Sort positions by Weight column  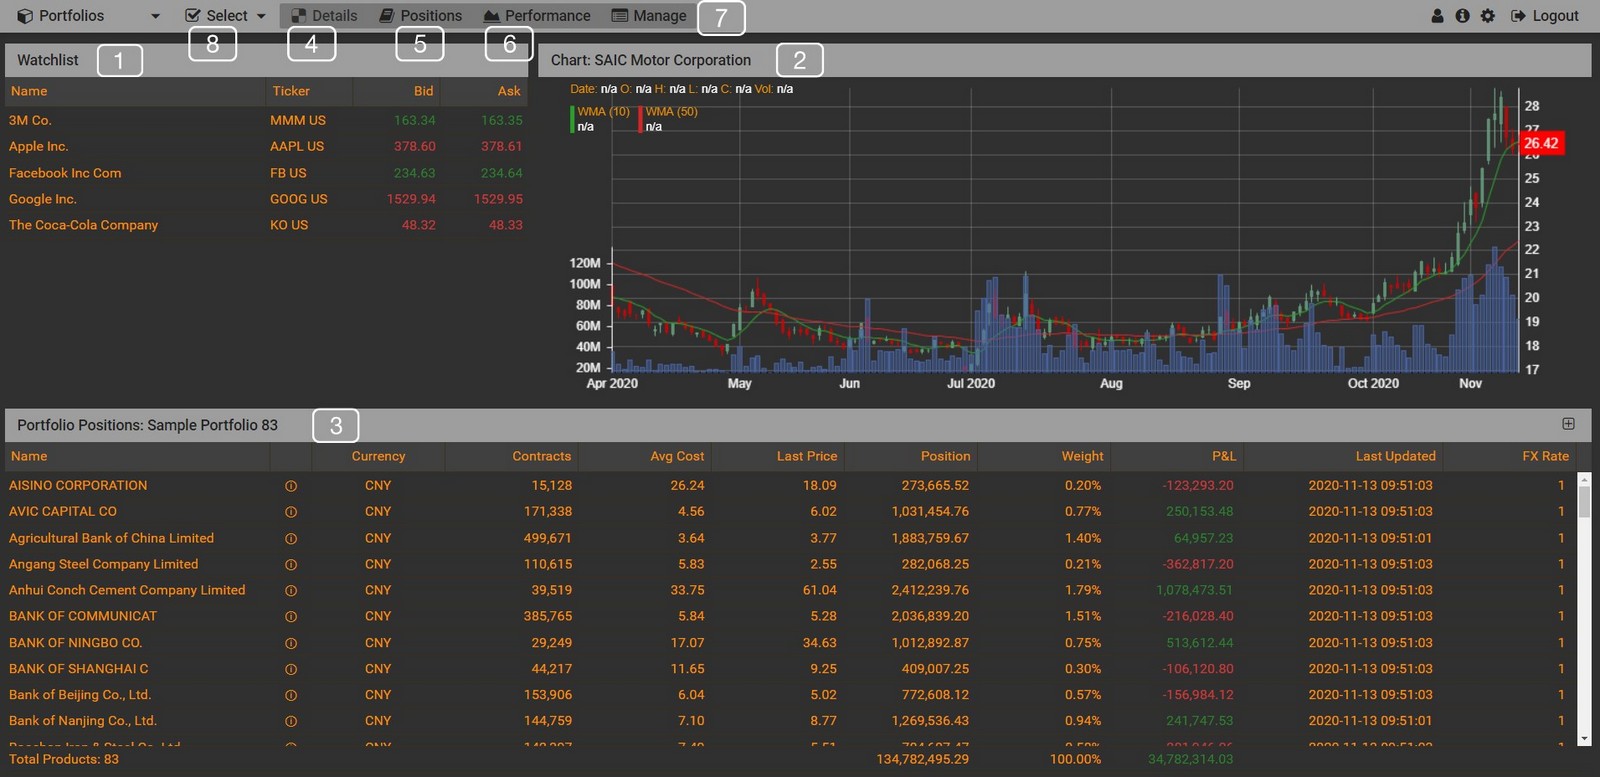[x=1083, y=456]
